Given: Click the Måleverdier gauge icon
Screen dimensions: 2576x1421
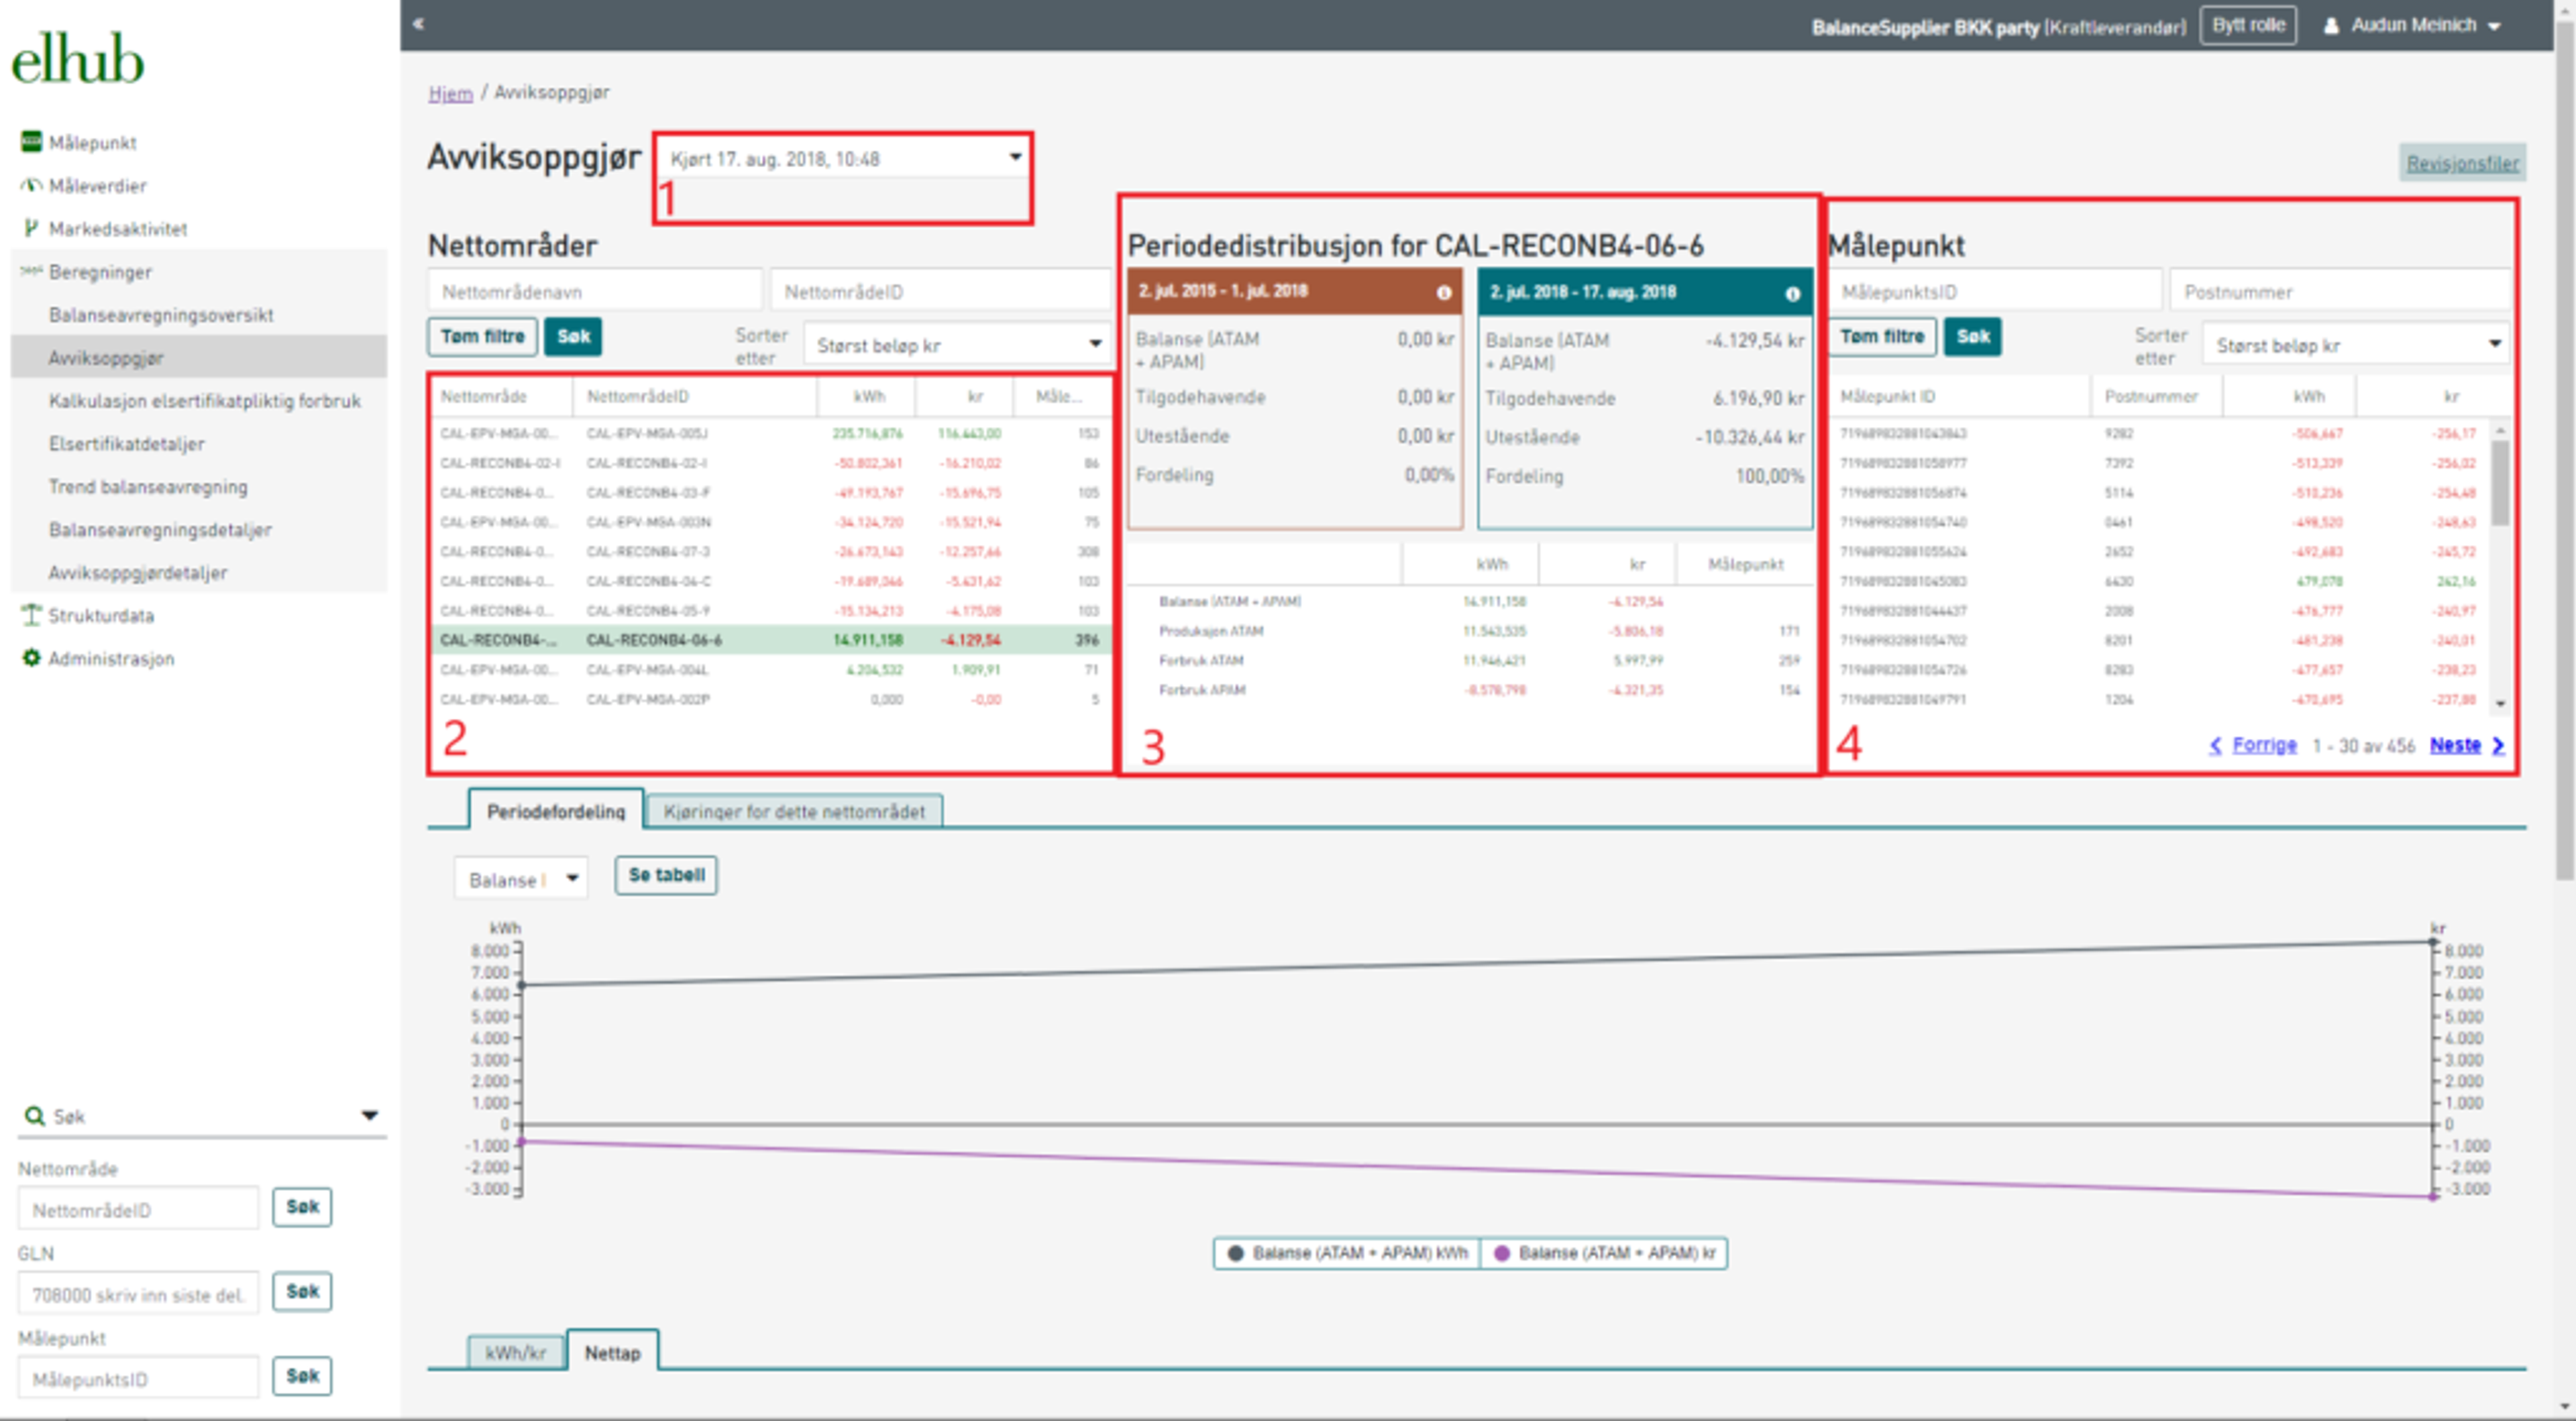Looking at the screenshot, I should tap(31, 185).
